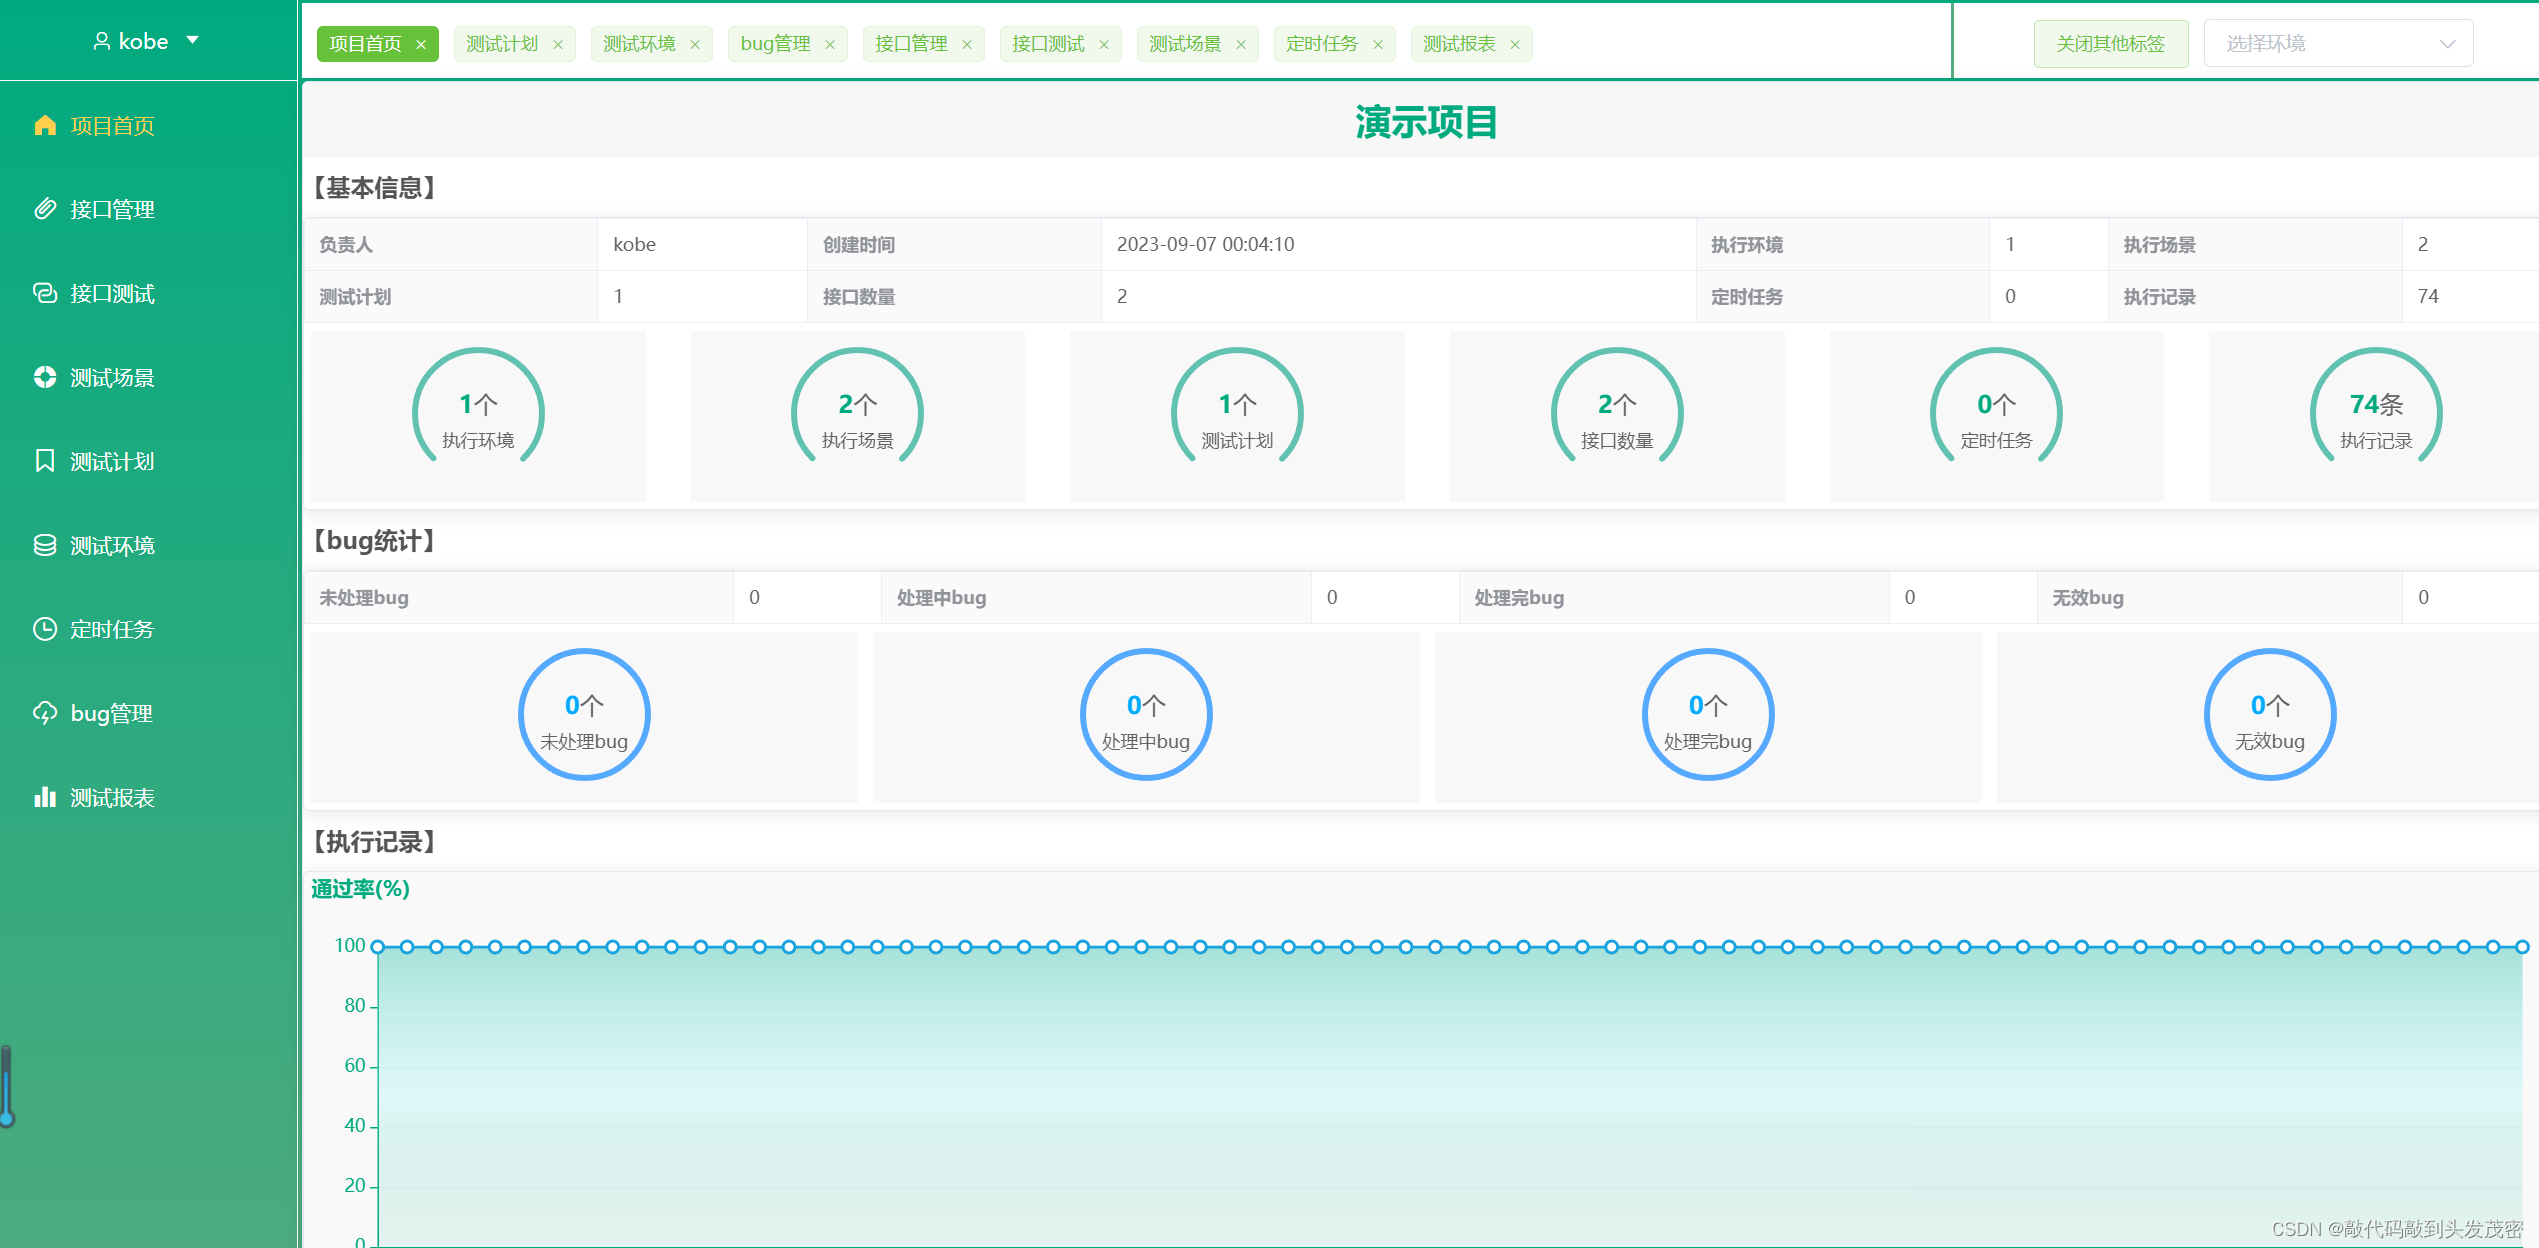Click the link icon for 接口测试
Viewport: 2539px width, 1248px height.
click(x=45, y=293)
